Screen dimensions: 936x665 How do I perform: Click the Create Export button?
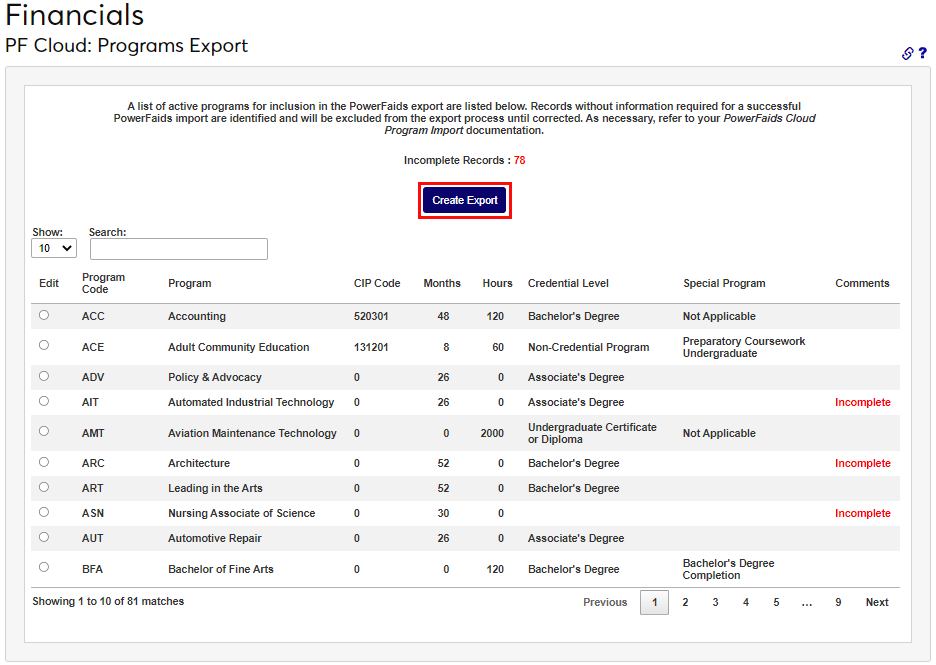(464, 200)
